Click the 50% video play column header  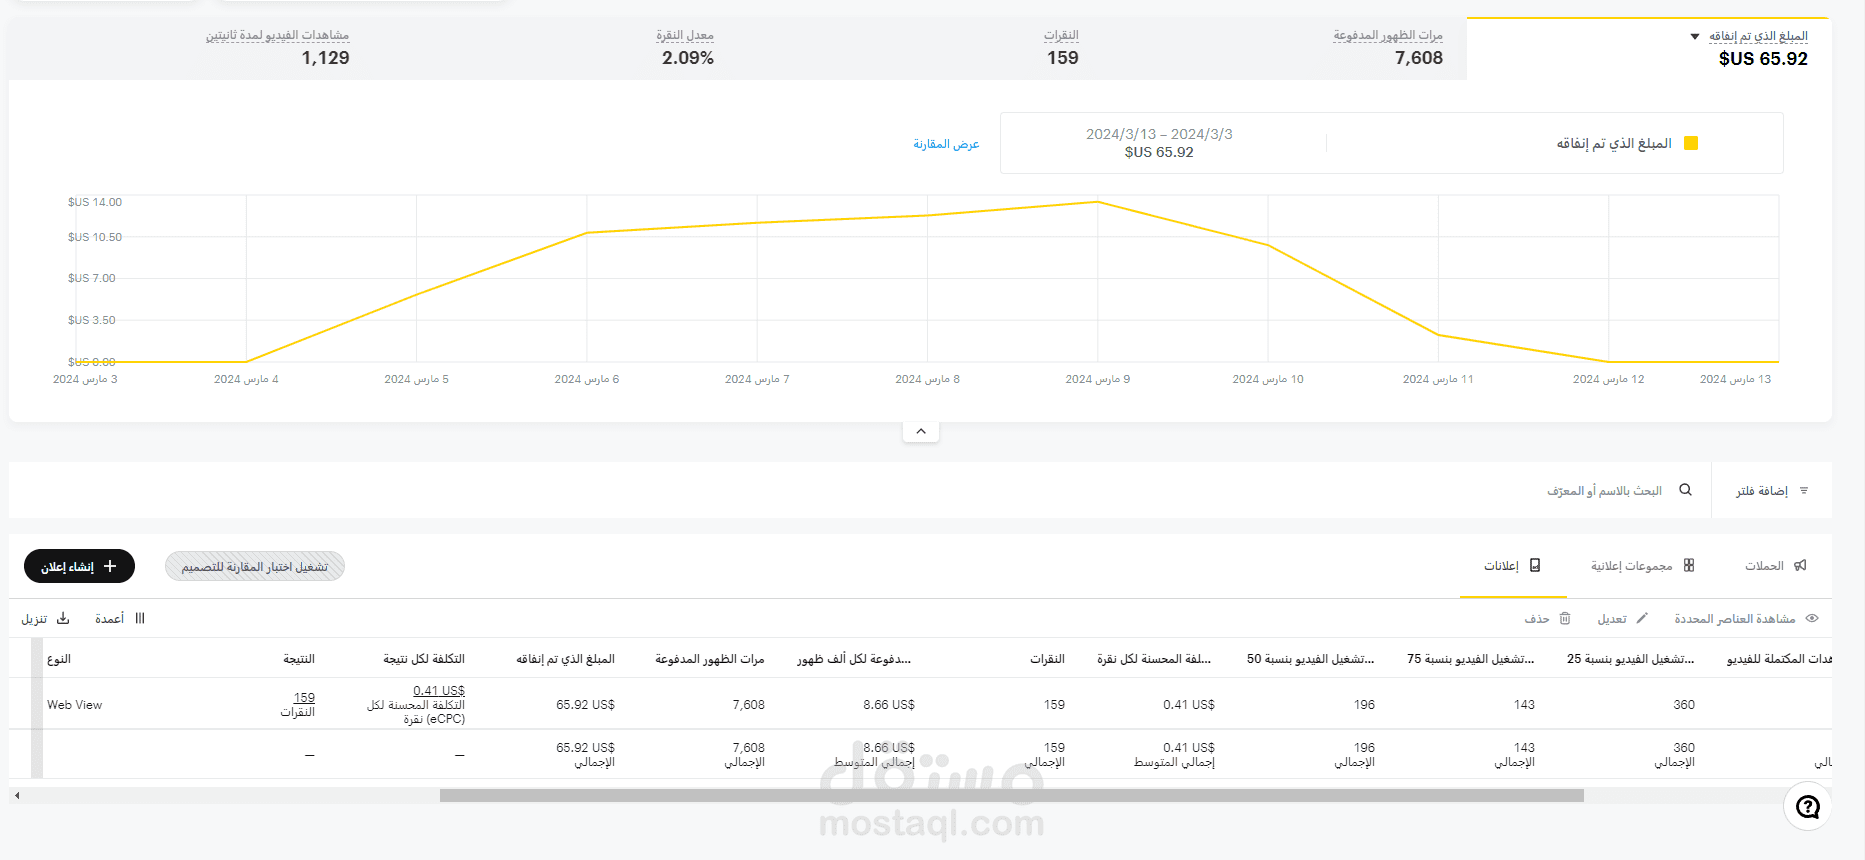point(1310,659)
